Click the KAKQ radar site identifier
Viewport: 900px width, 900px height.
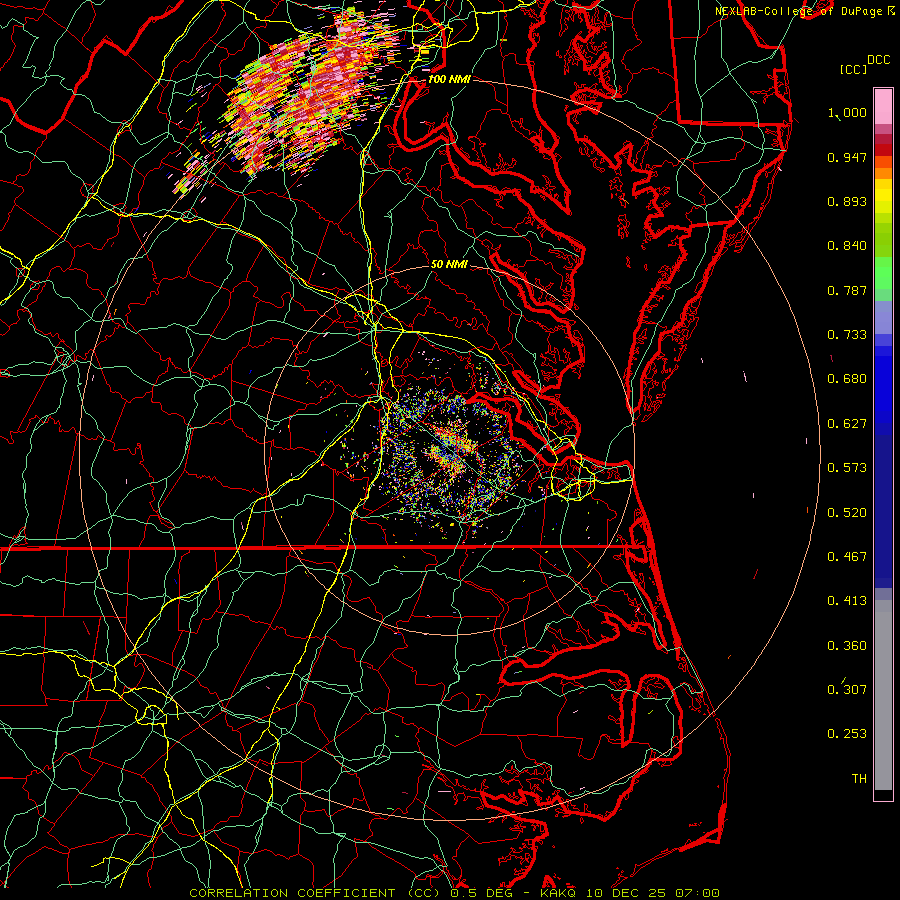coord(560,893)
